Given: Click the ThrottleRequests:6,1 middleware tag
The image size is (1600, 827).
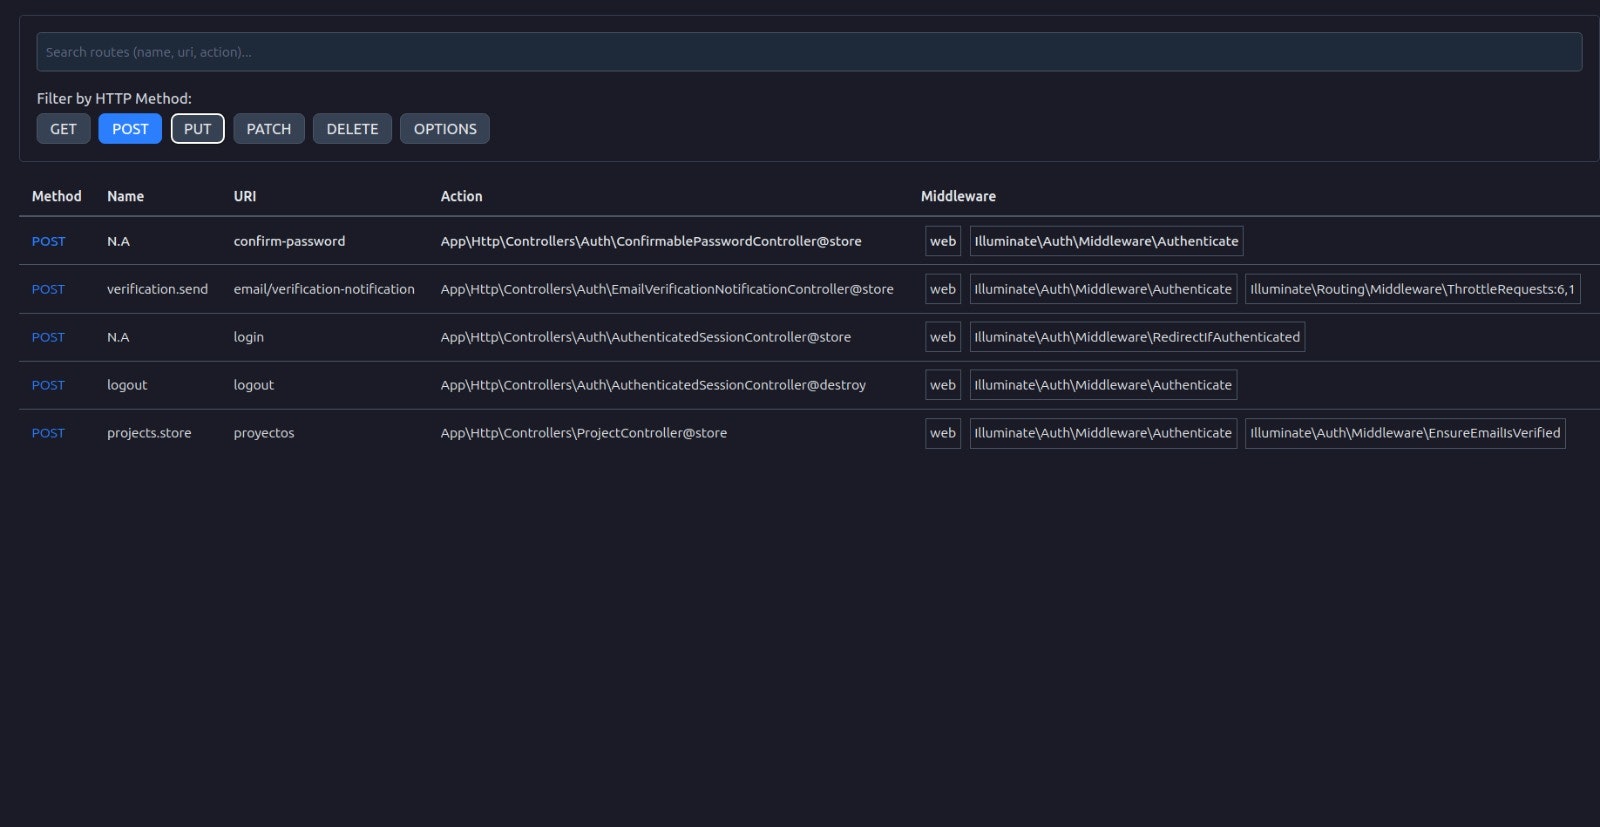Looking at the screenshot, I should [x=1412, y=289].
